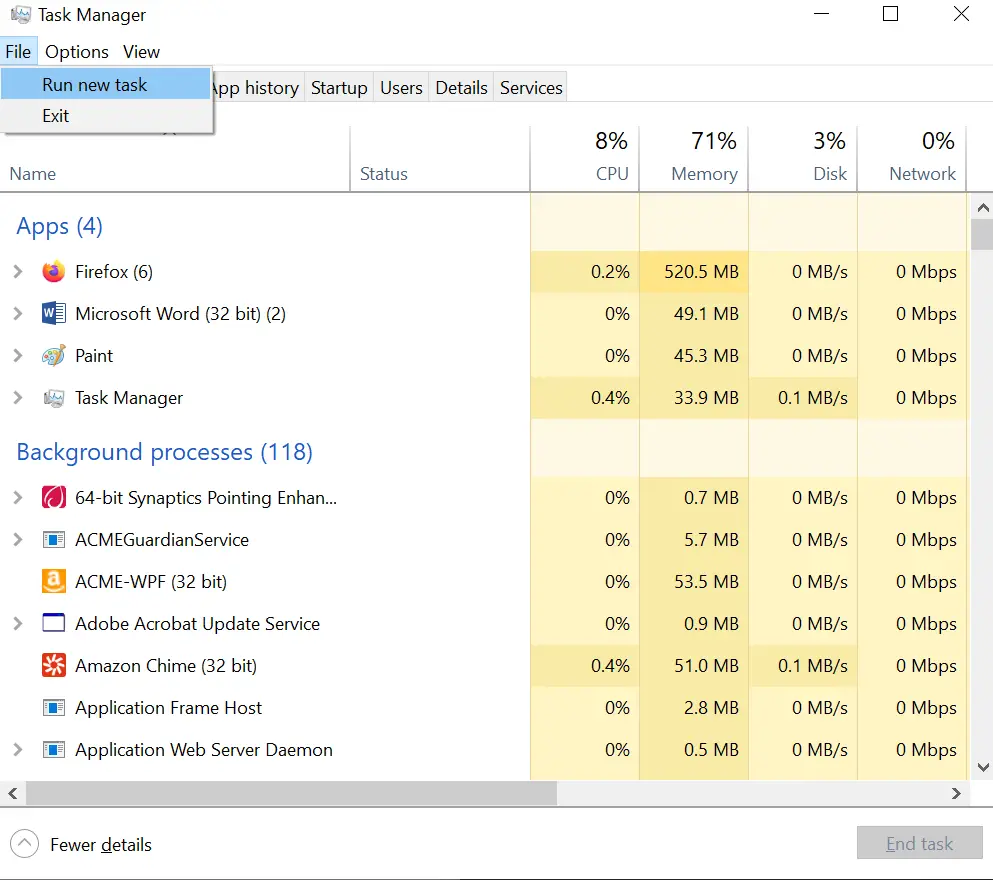993x880 pixels.
Task: Open the Options menu
Action: tap(77, 51)
